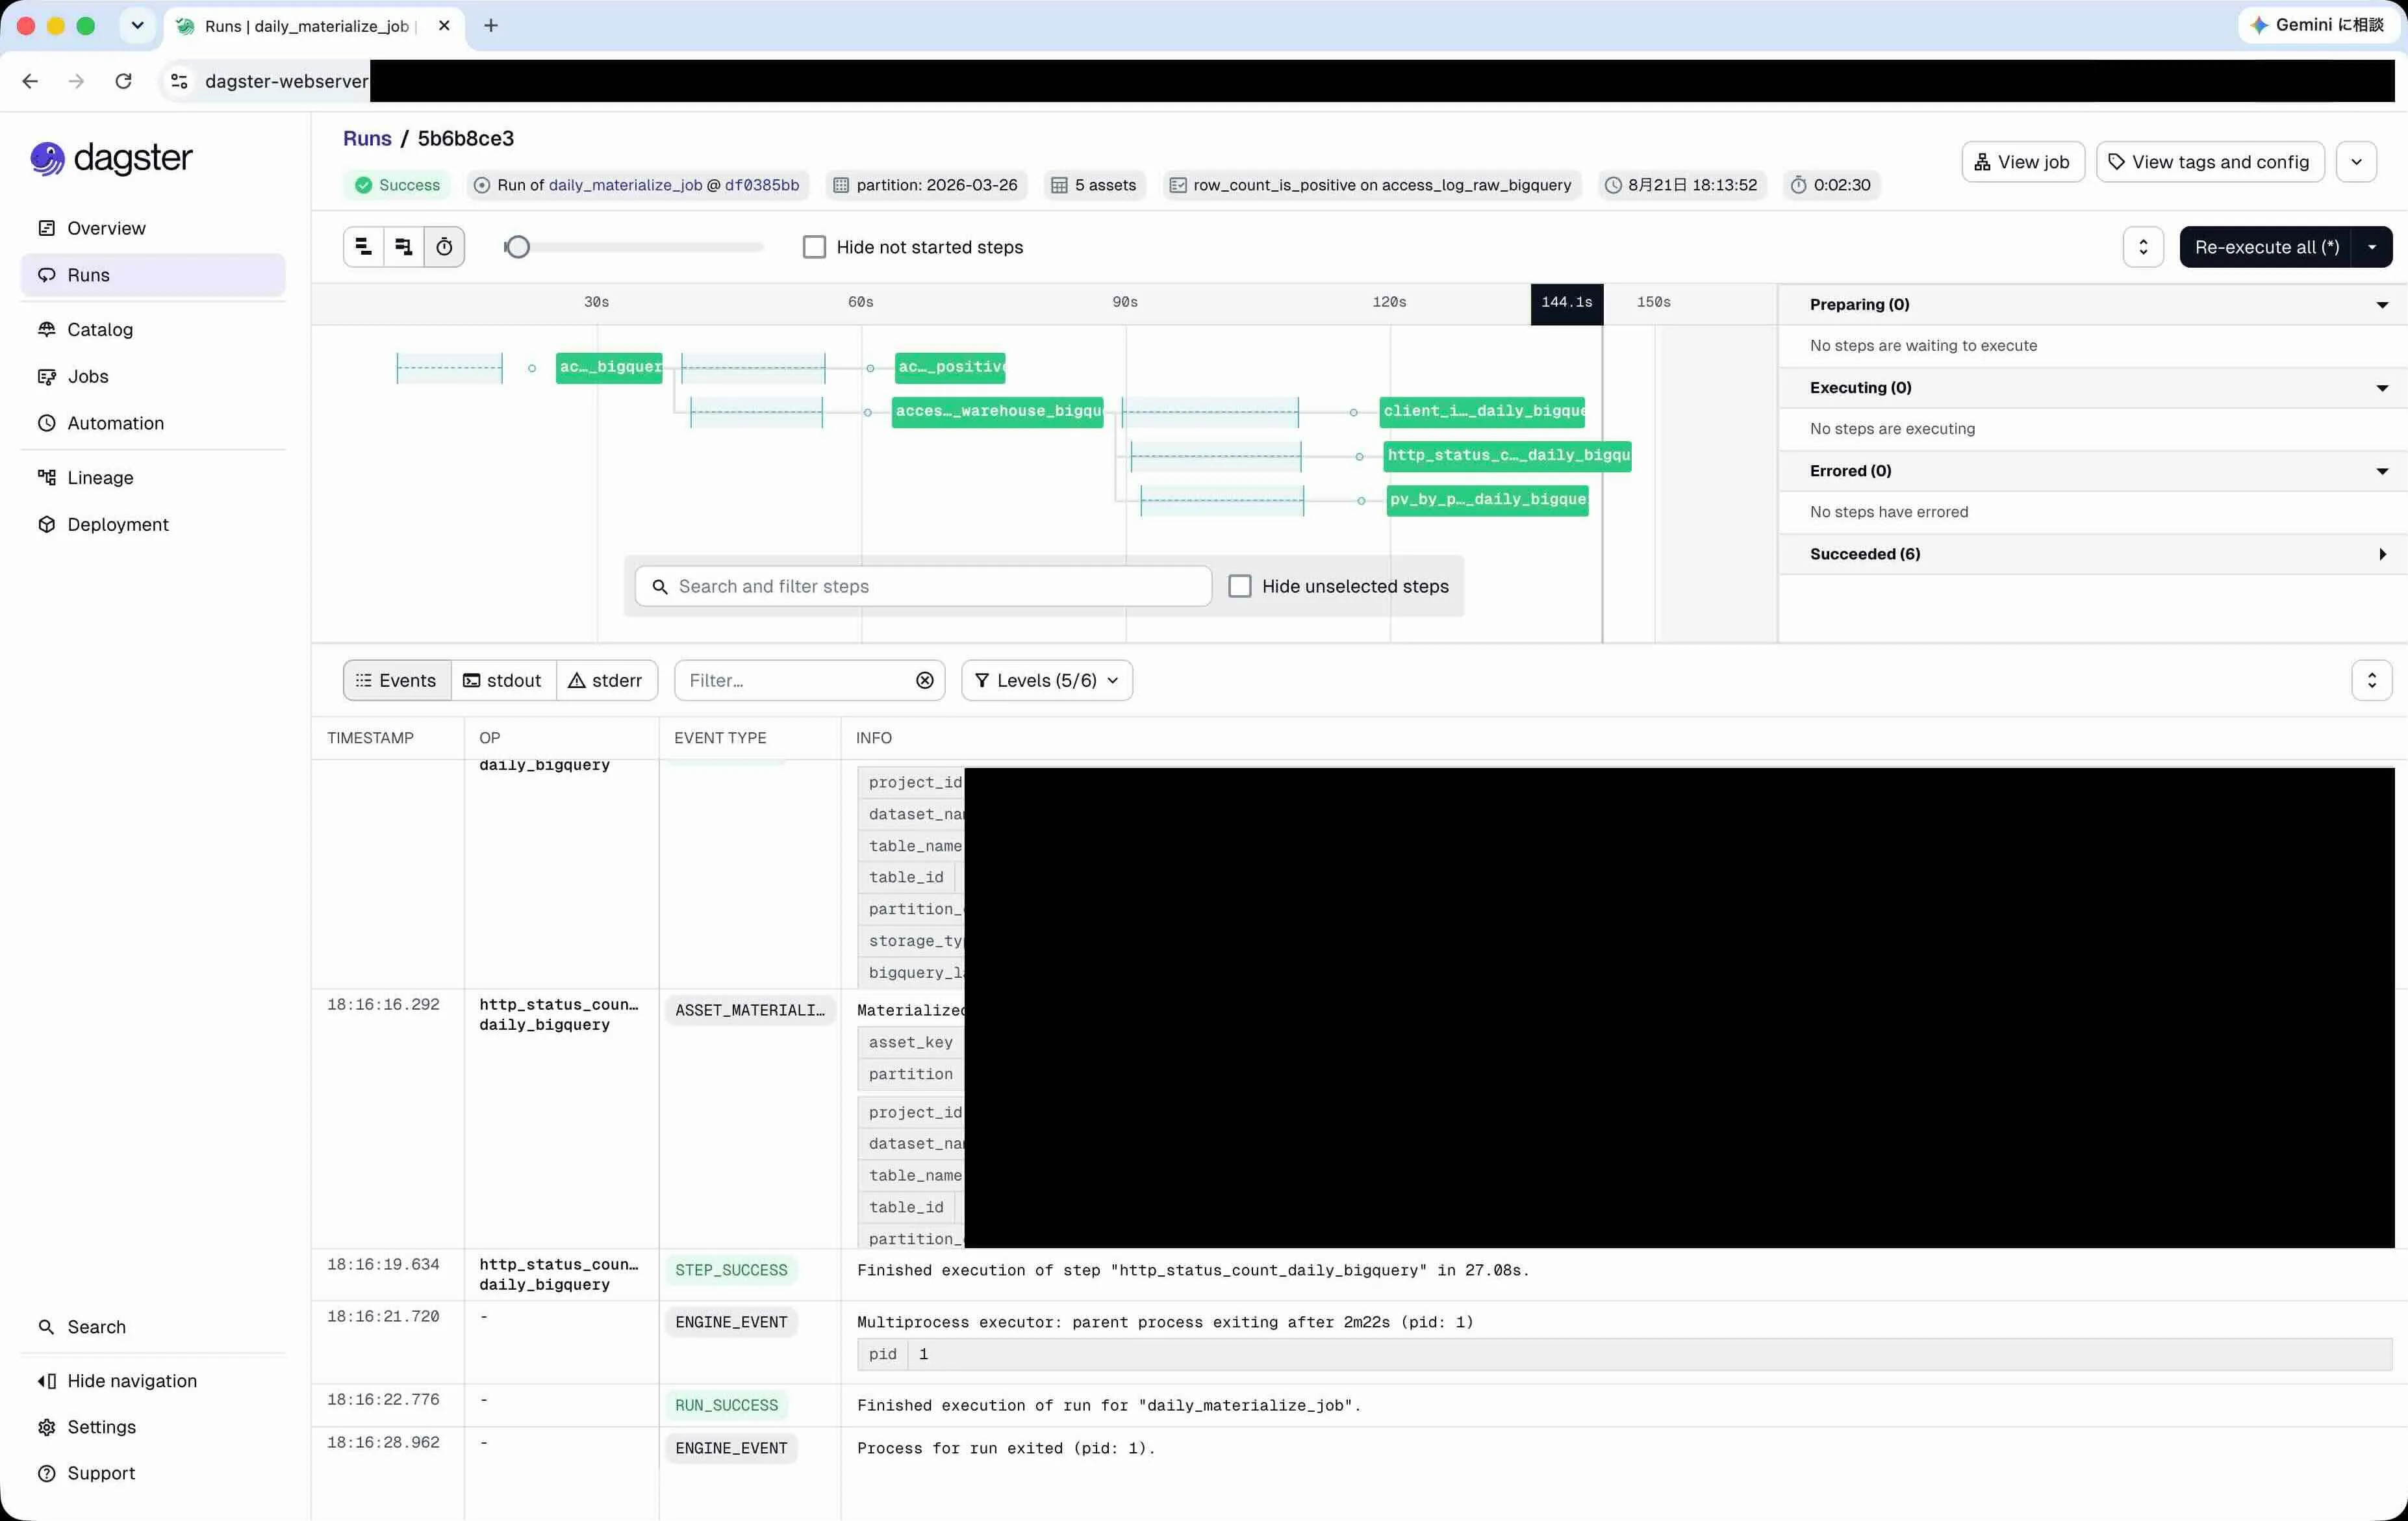Image resolution: width=2408 pixels, height=1521 pixels.
Task: Focus the Search and filter steps field
Action: [923, 586]
